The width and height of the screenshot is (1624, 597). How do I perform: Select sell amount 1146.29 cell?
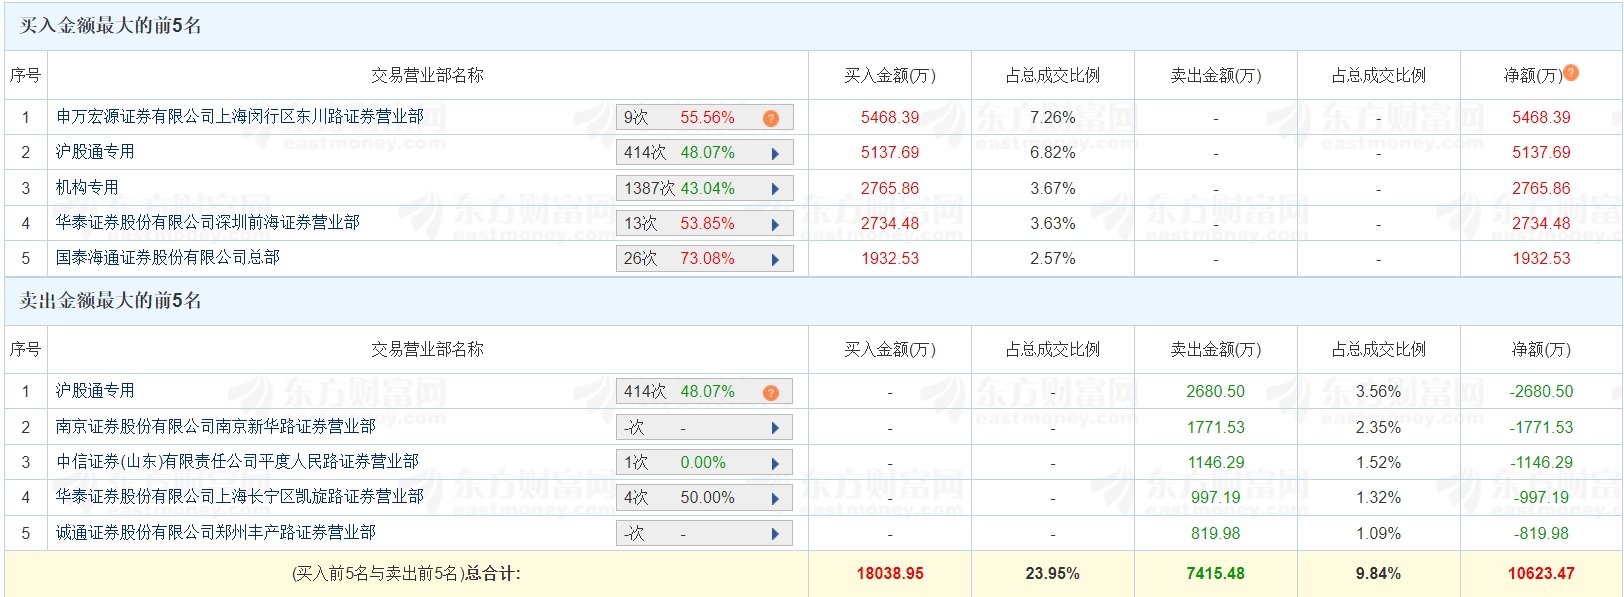(x=1216, y=463)
